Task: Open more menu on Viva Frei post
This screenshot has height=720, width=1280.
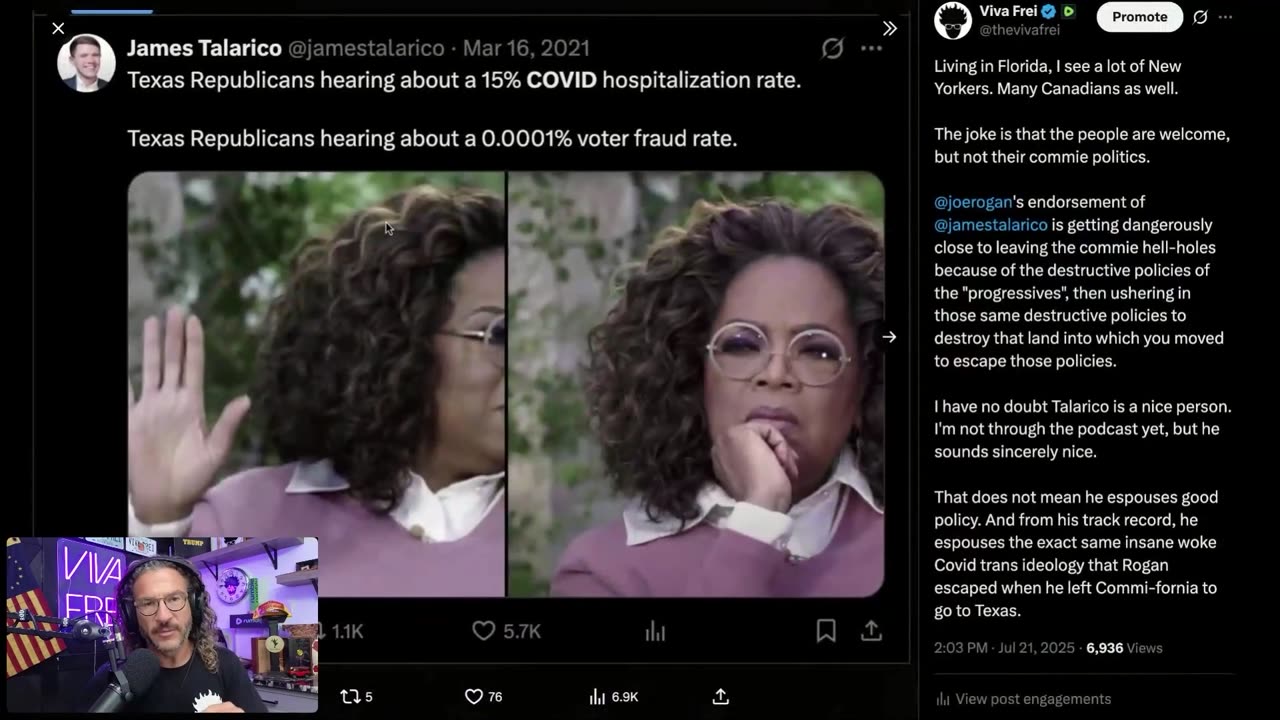Action: coord(1226,17)
